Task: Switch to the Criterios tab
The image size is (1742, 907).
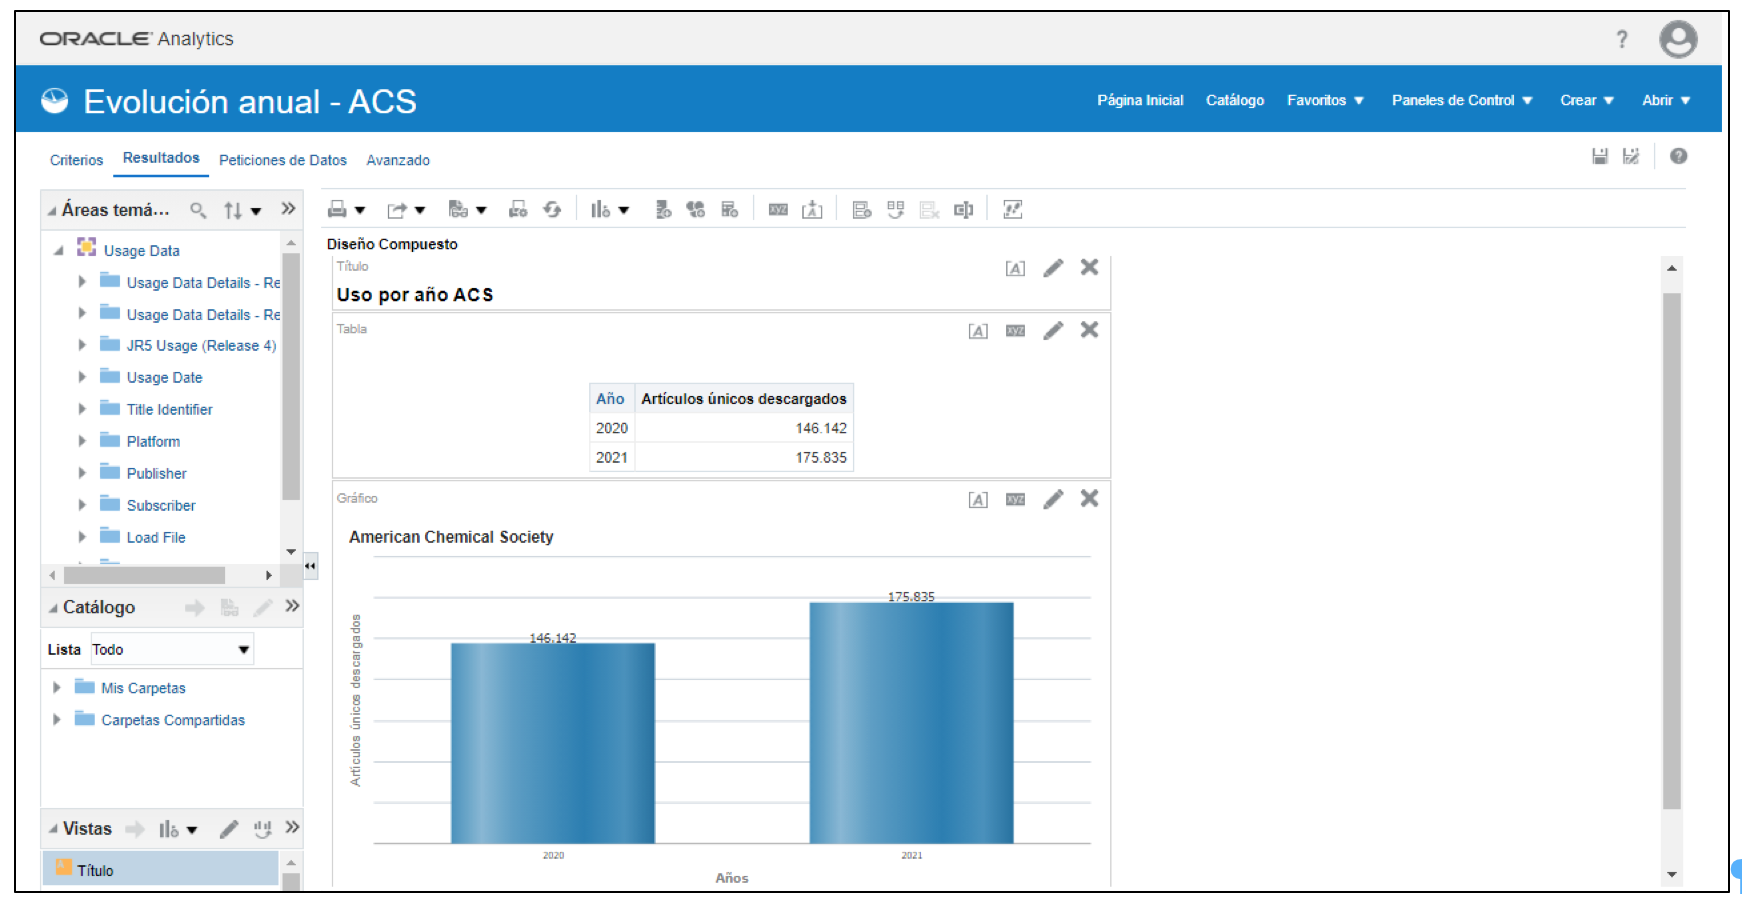Action: (76, 160)
